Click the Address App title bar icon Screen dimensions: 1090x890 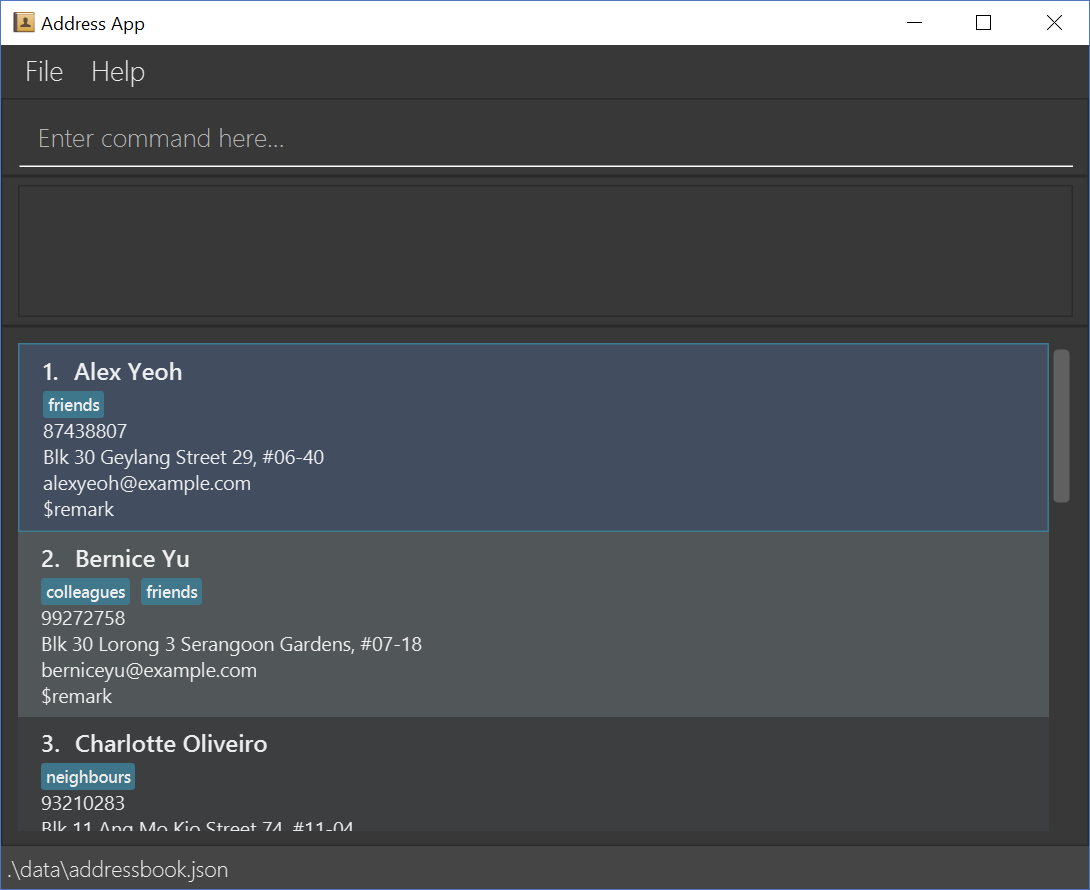click(23, 22)
